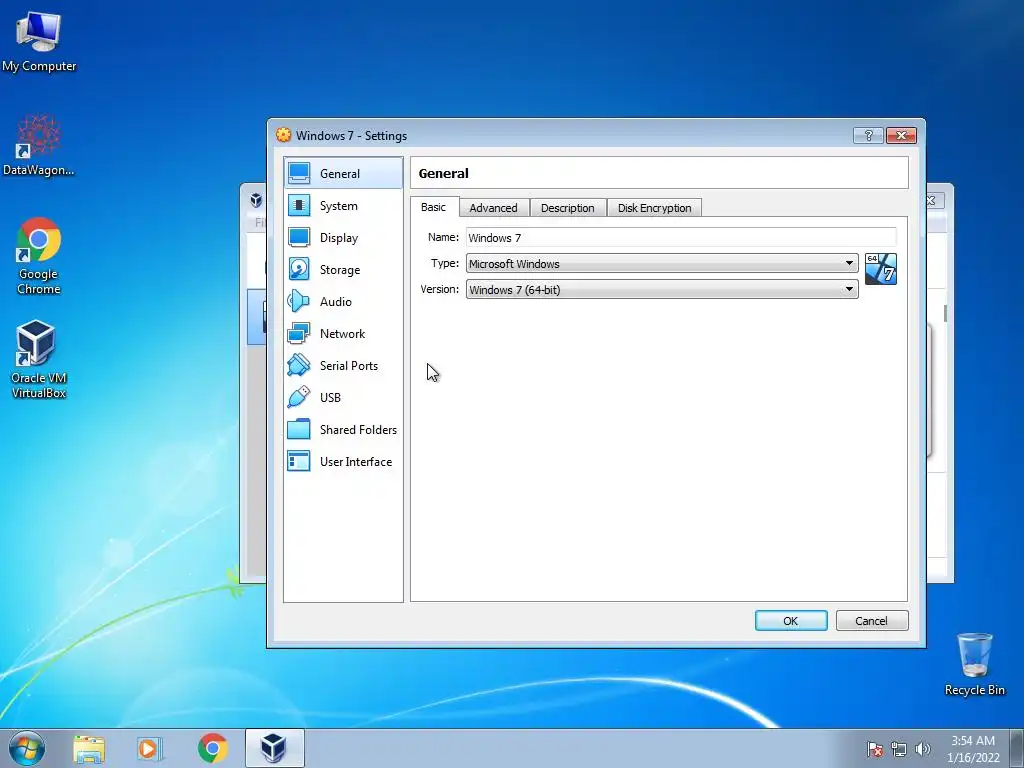This screenshot has width=1024, height=768.
Task: Open My Computer desktop icon
Action: click(39, 40)
